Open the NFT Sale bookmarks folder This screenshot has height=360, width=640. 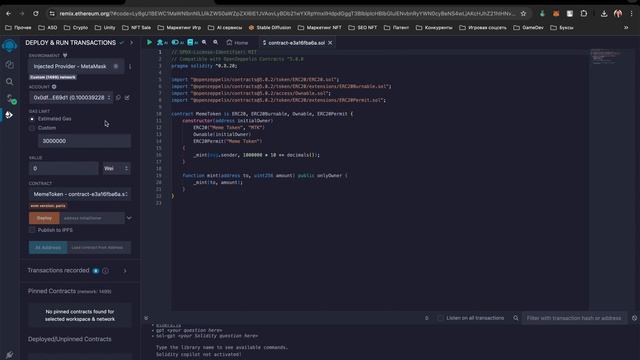136,28
